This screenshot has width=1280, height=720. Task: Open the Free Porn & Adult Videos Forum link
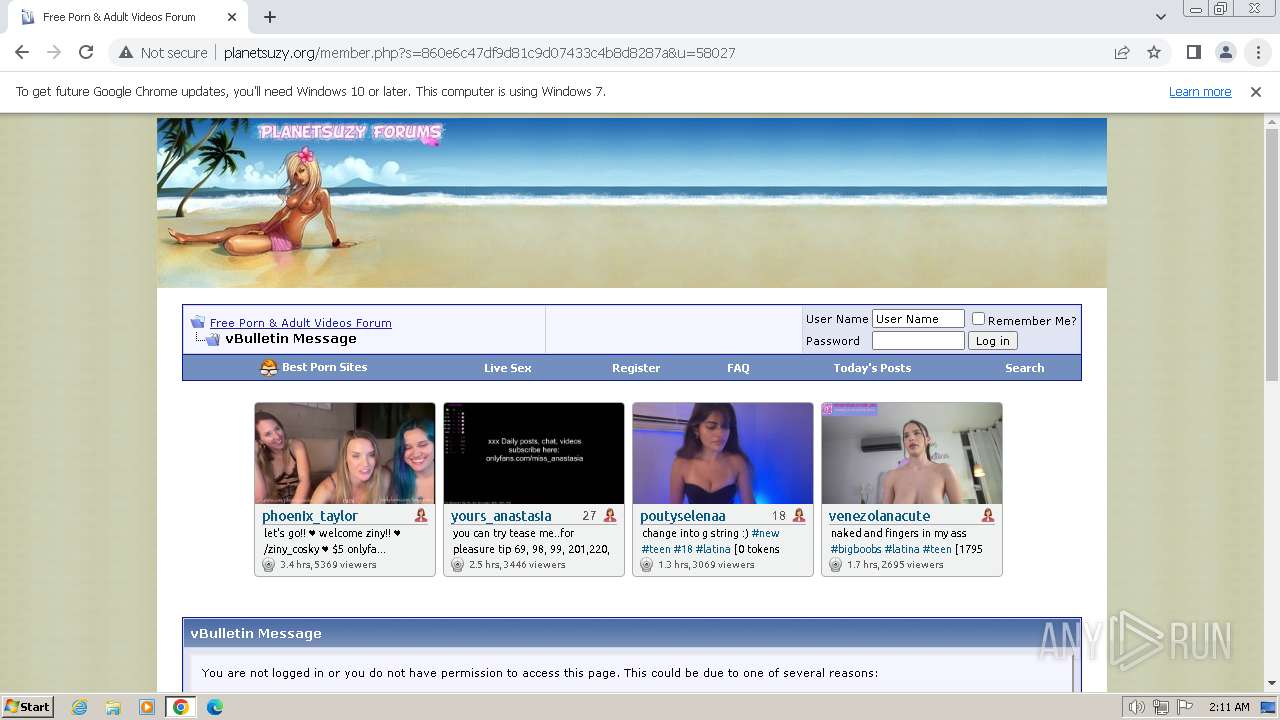coord(300,323)
